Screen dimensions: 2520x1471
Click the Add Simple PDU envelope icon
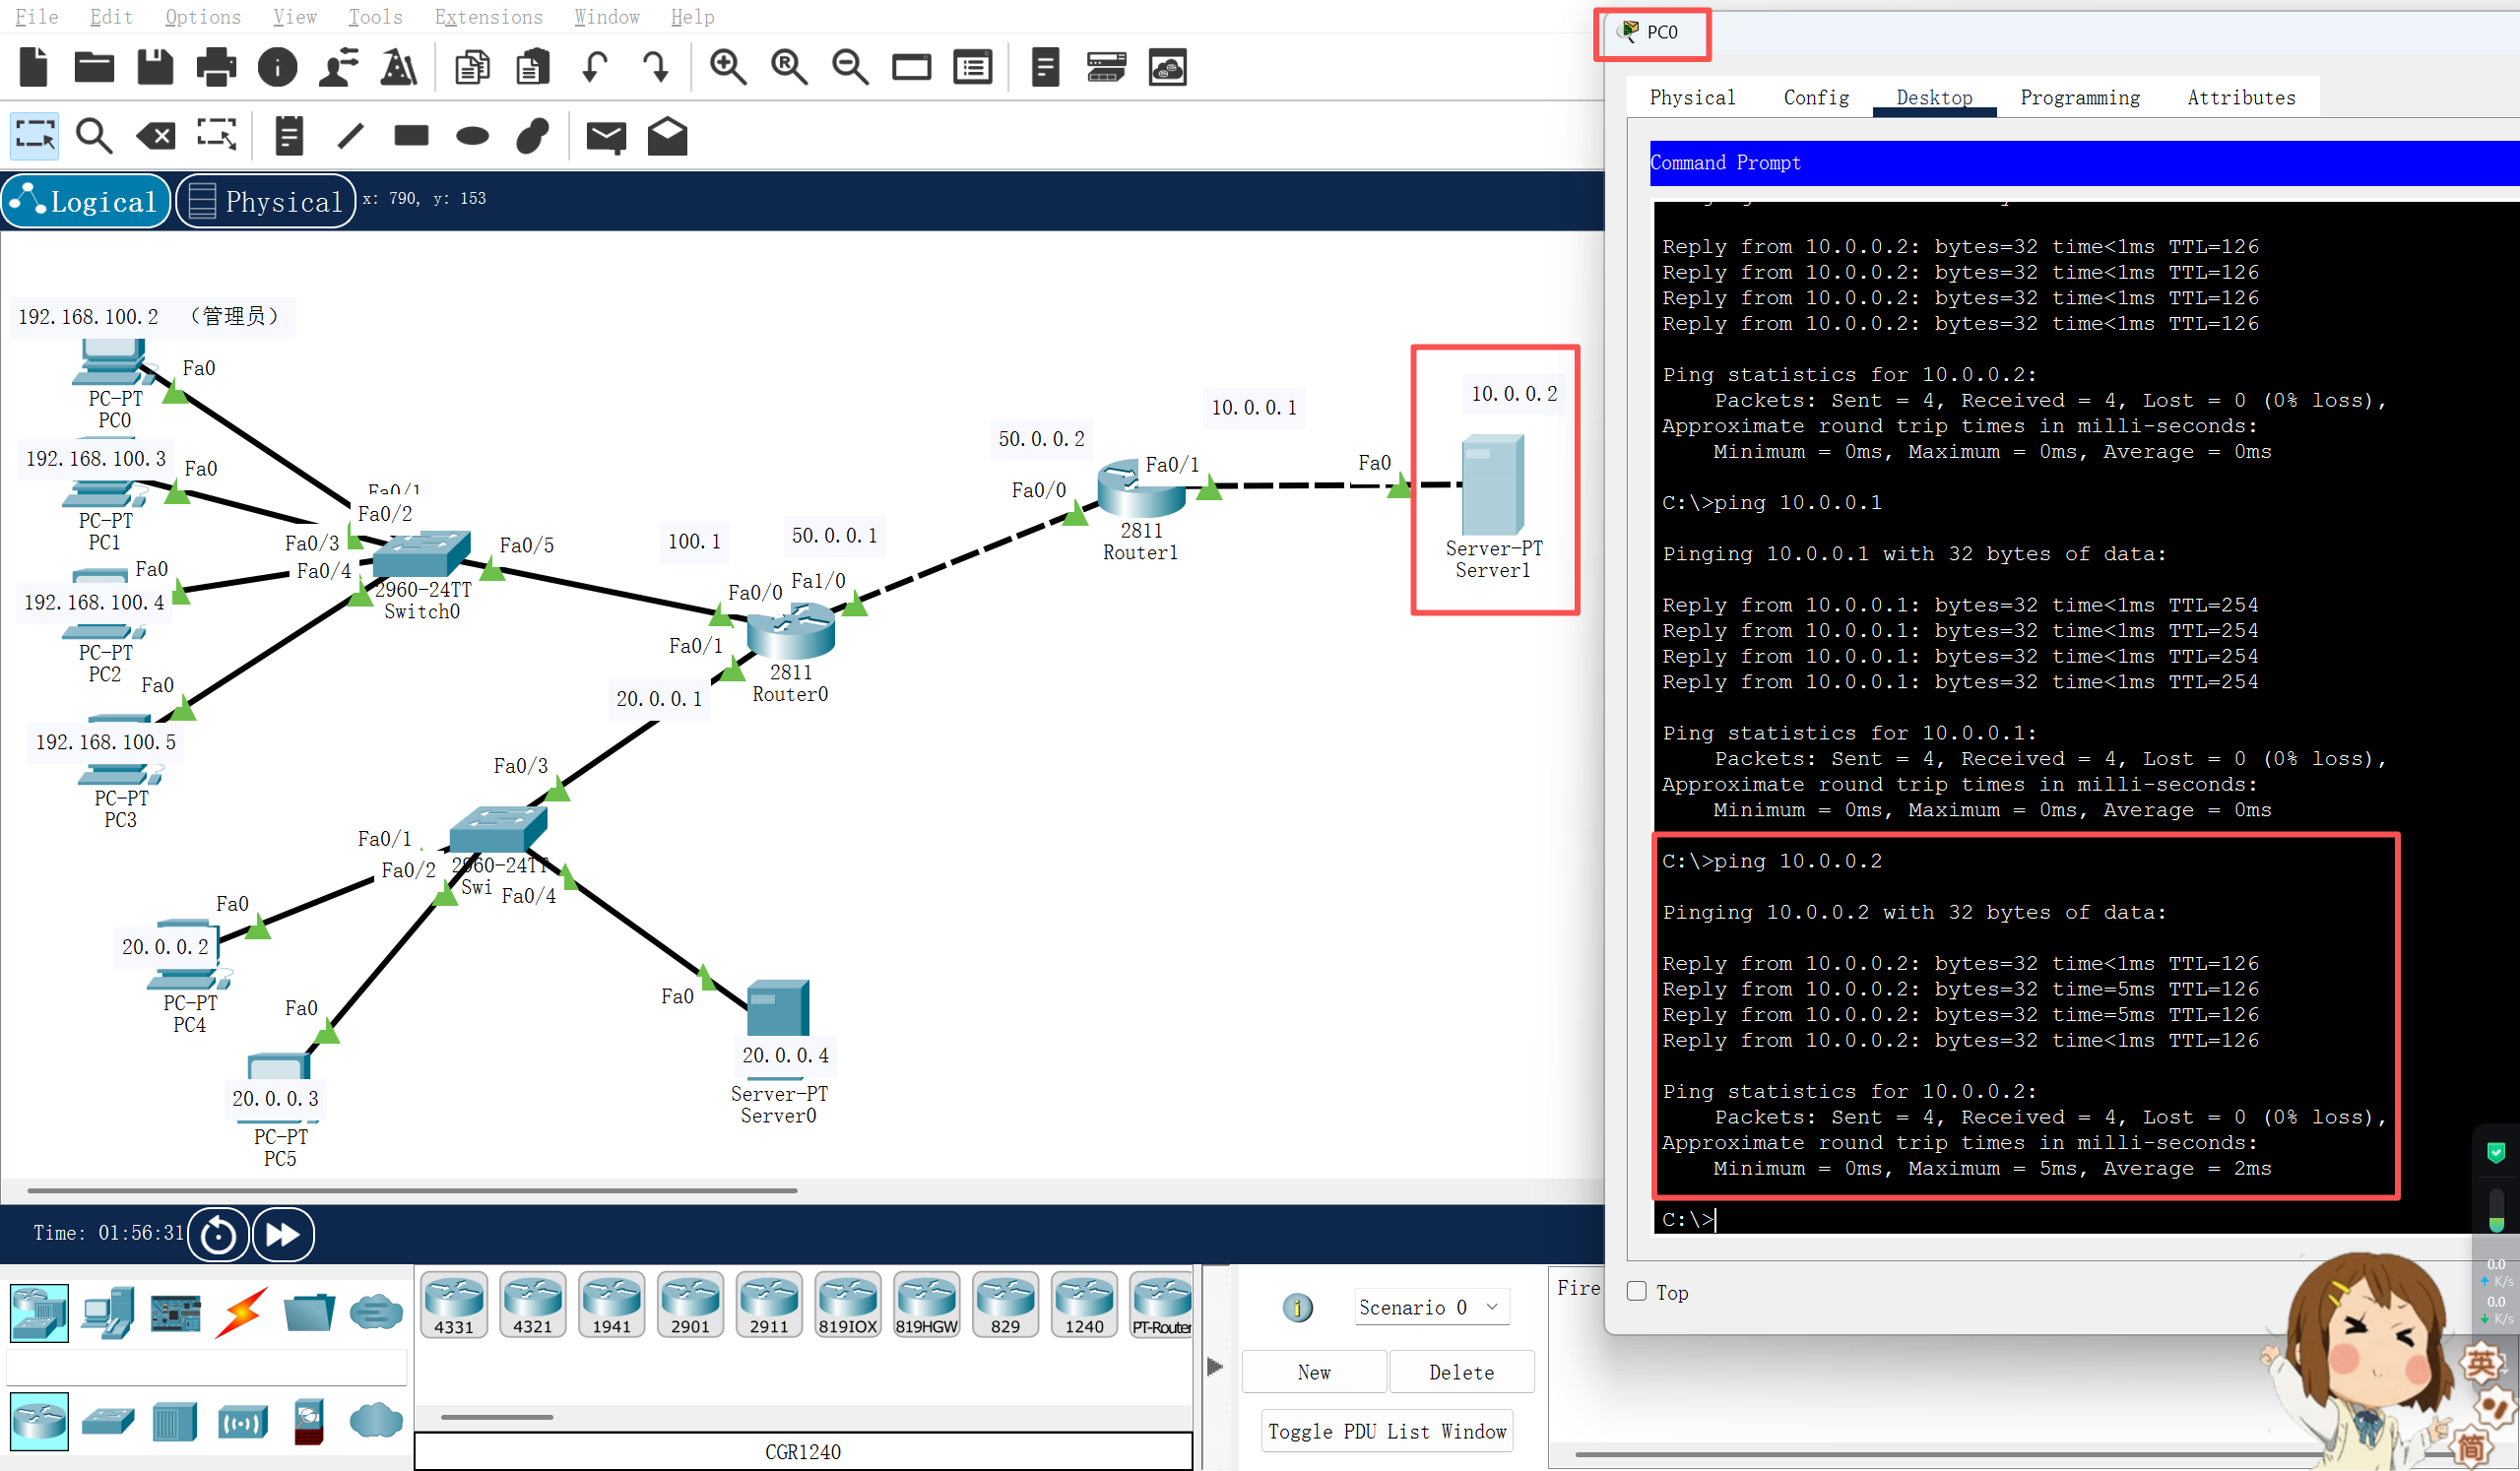click(x=606, y=136)
